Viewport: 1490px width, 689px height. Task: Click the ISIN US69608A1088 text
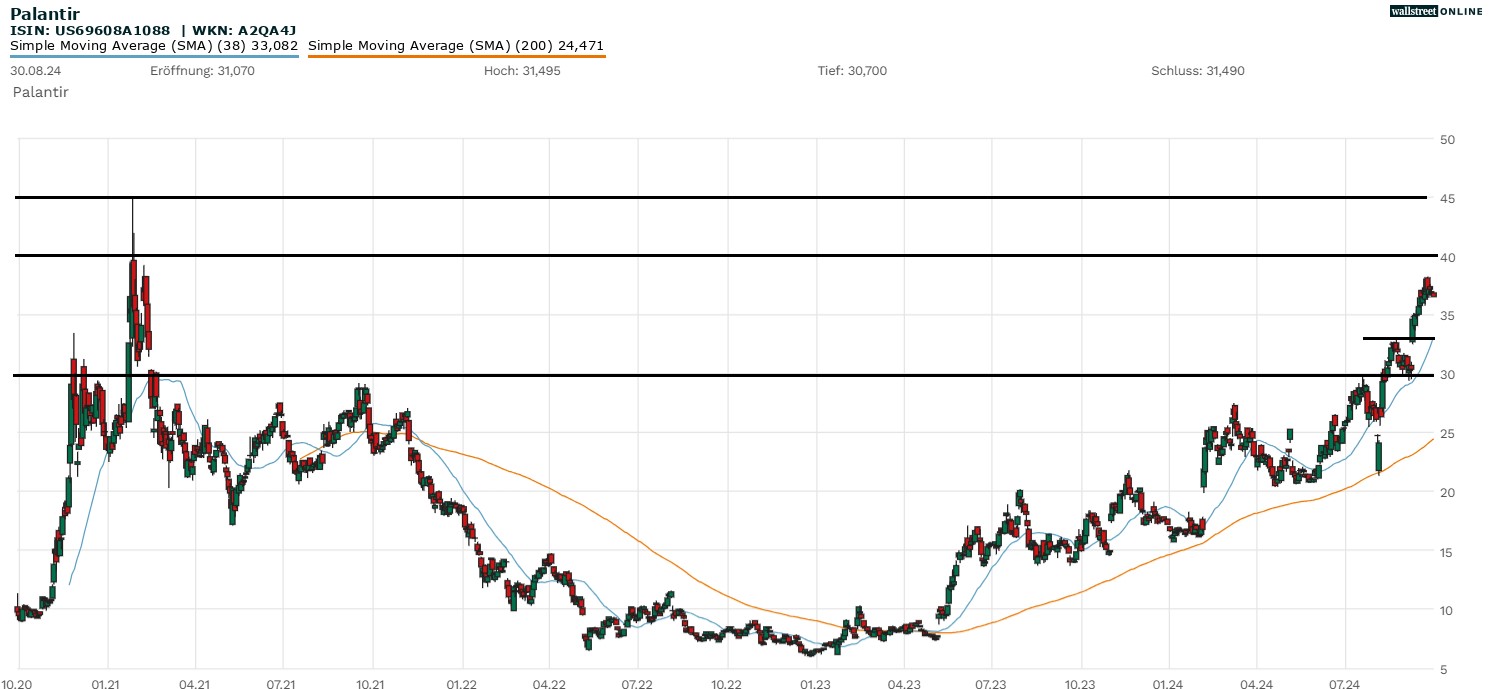pyautogui.click(x=90, y=31)
